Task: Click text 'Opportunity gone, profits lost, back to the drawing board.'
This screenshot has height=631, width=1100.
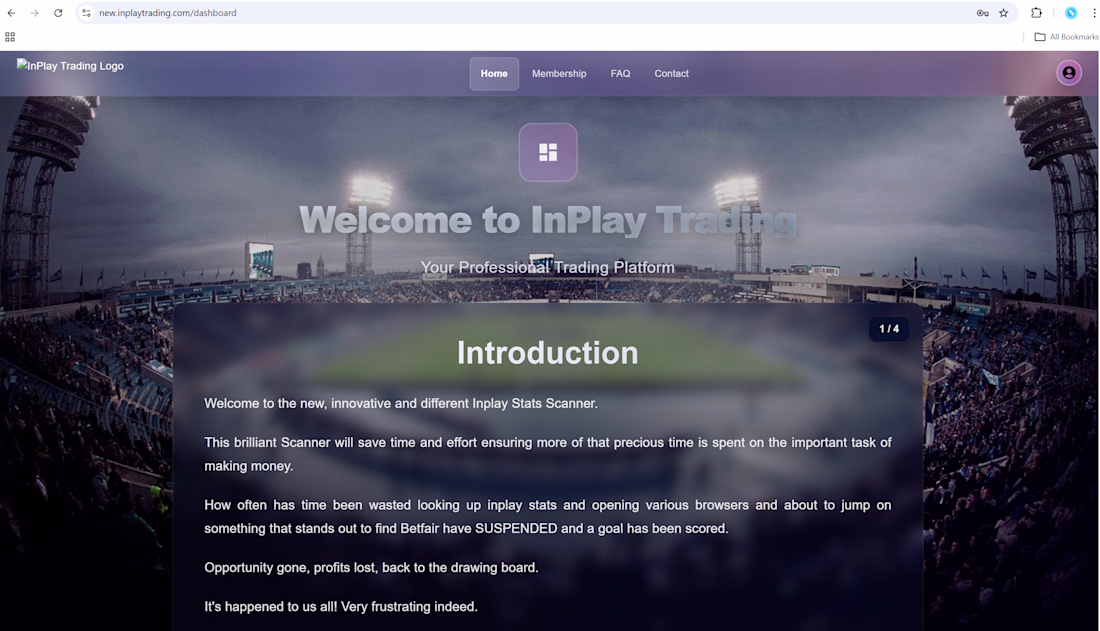Action: [371, 567]
